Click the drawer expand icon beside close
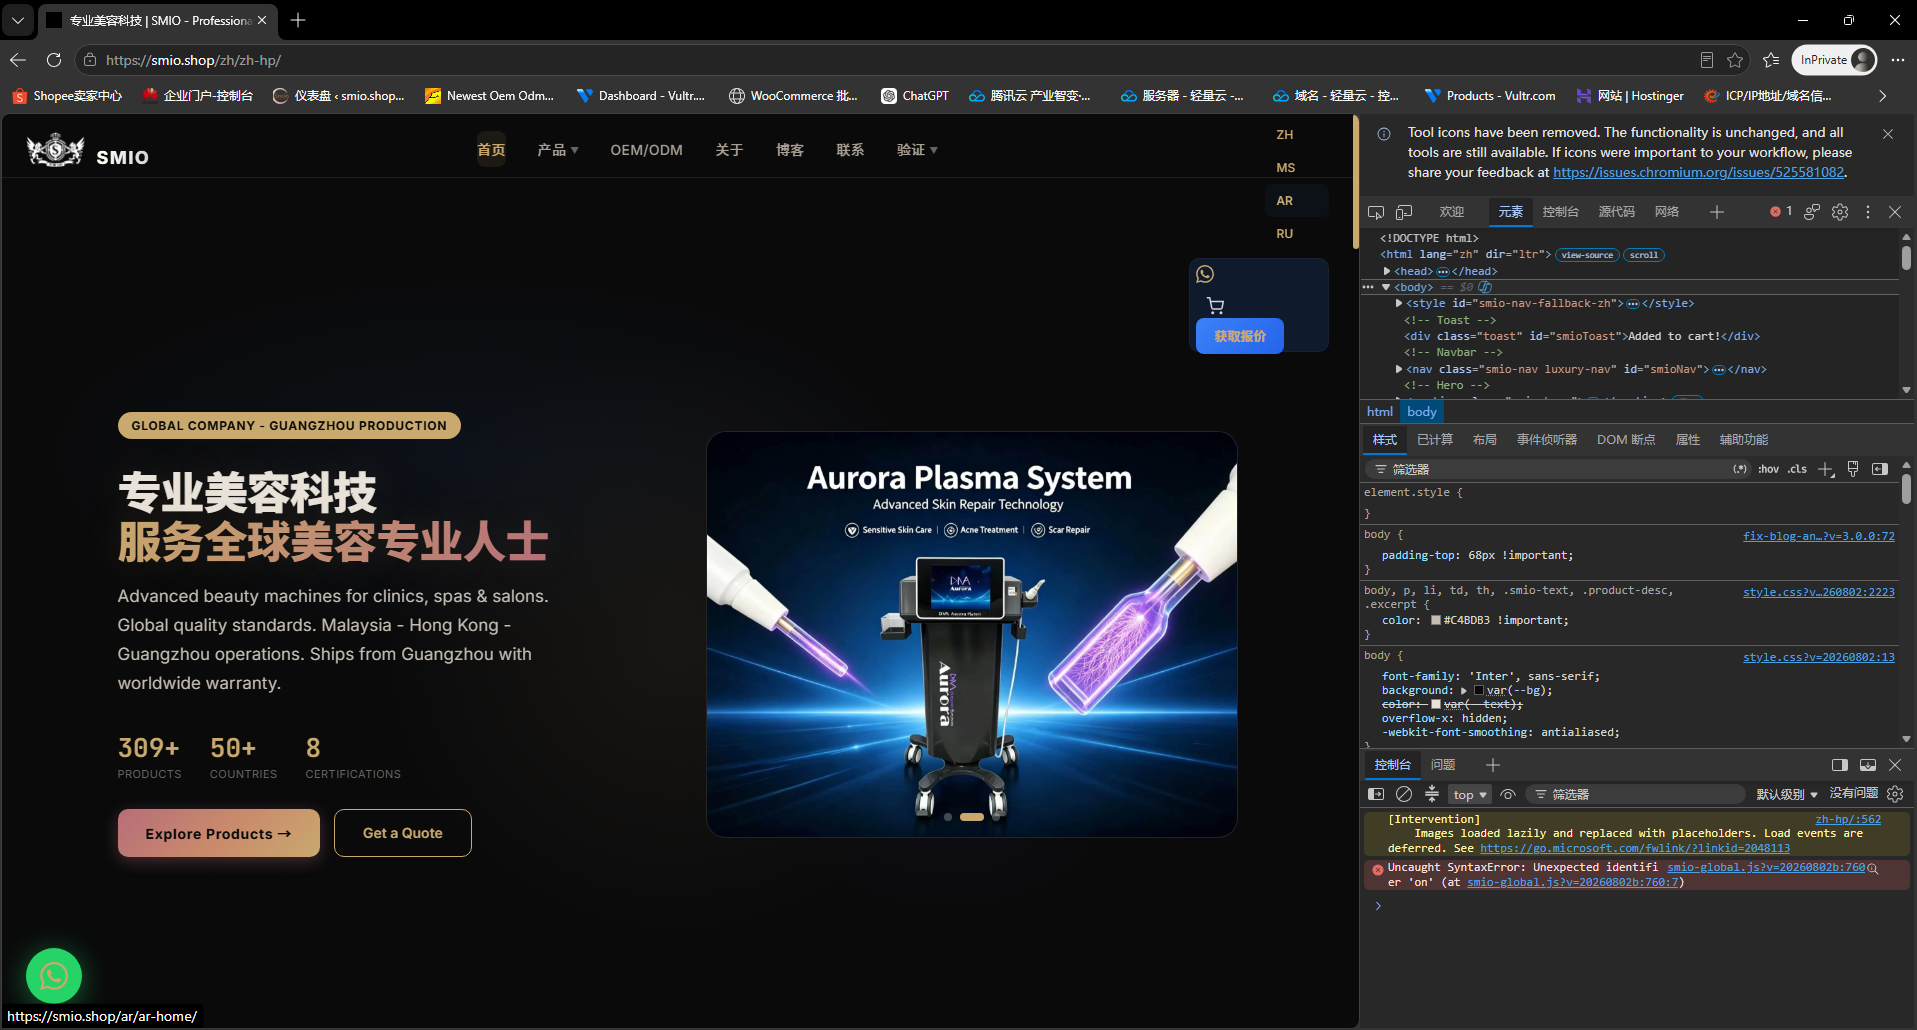Viewport: 1917px width, 1030px height. pyautogui.click(x=1867, y=765)
